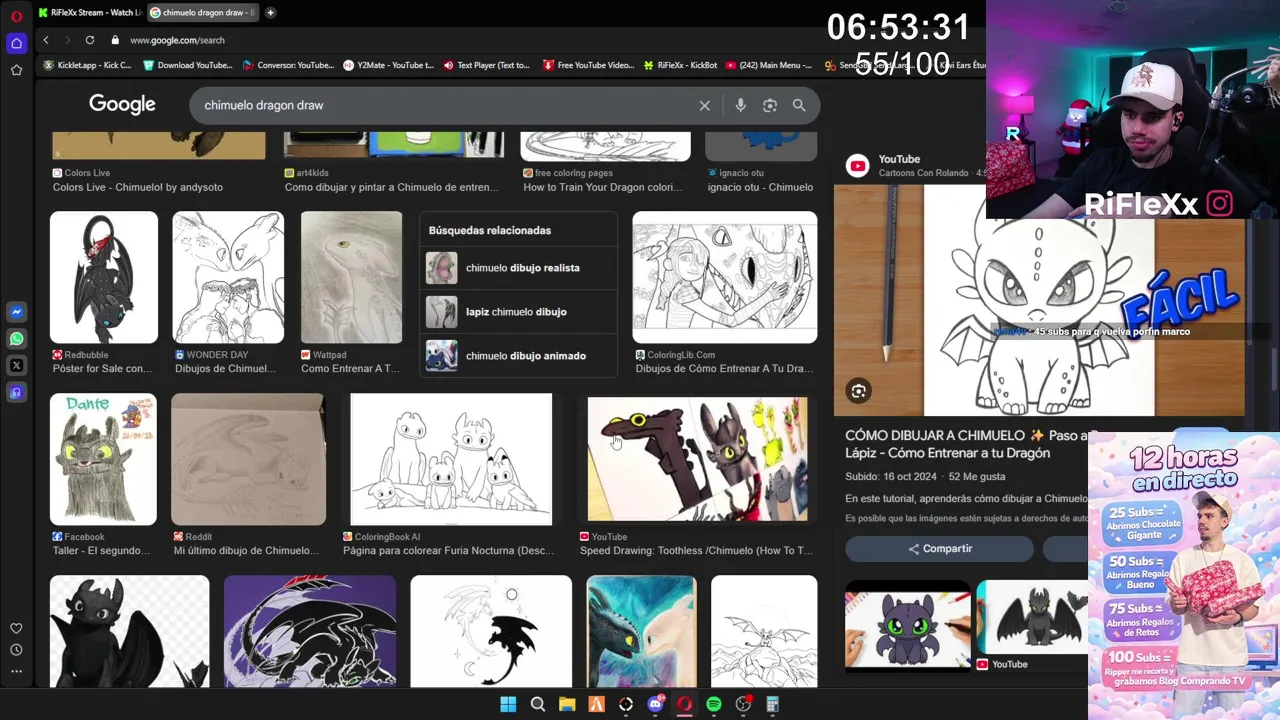Image resolution: width=1280 pixels, height=720 pixels.
Task: Open a new browser tab
Action: coord(270,12)
